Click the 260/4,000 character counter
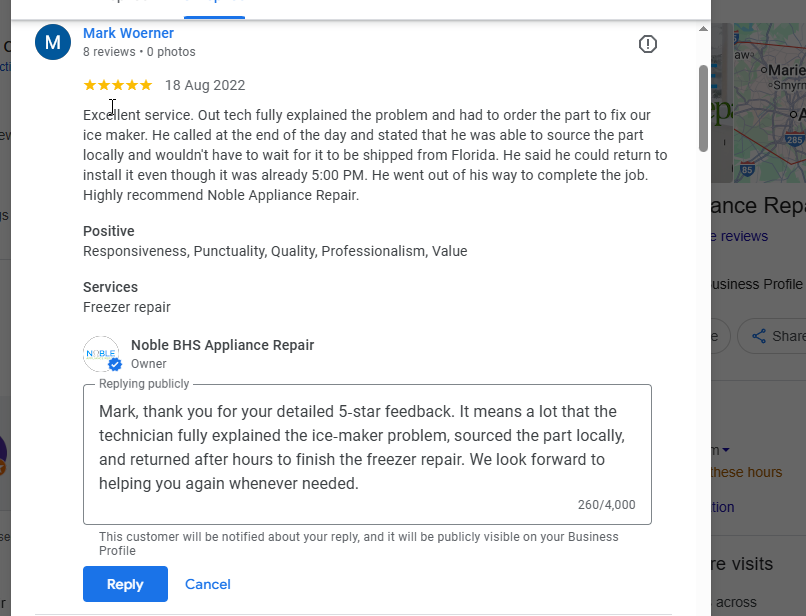This screenshot has height=616, width=806. point(606,505)
